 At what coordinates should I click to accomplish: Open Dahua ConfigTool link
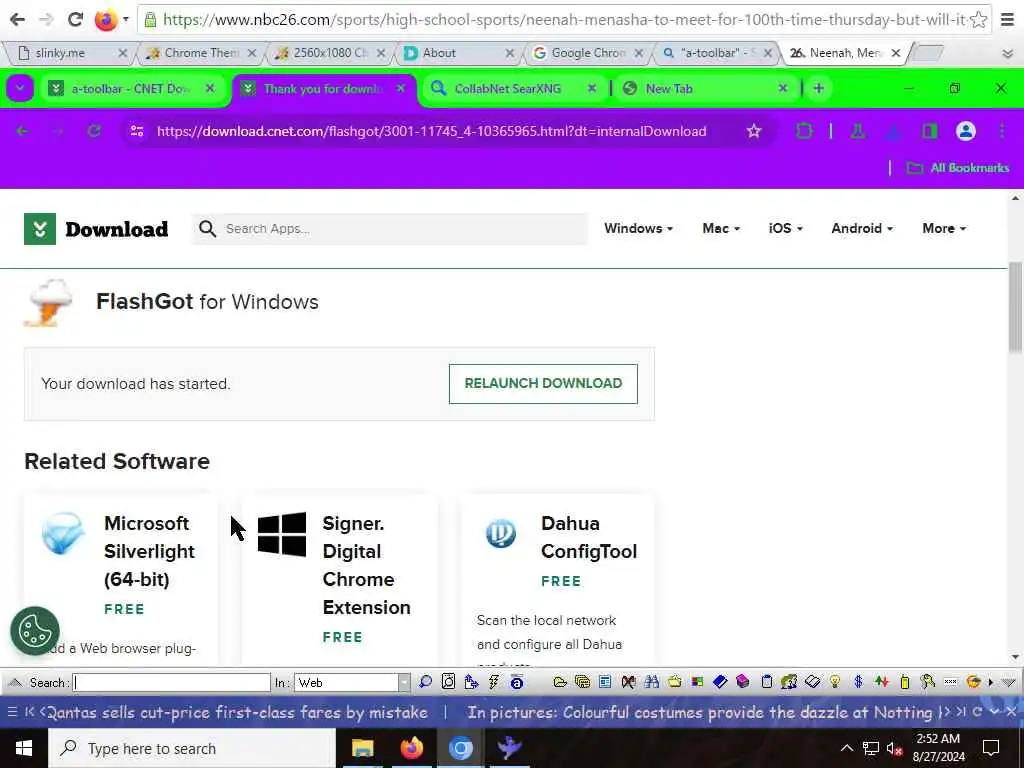pyautogui.click(x=589, y=537)
